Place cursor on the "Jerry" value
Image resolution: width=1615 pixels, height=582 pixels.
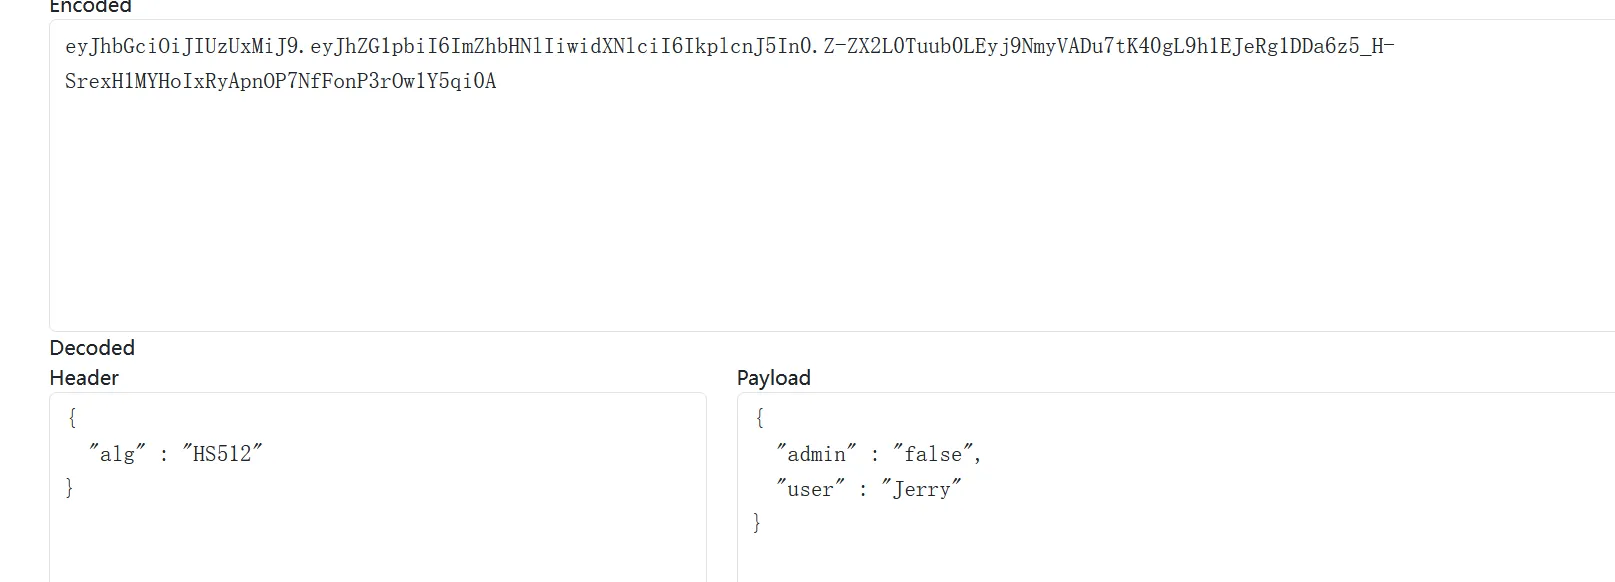pyautogui.click(x=921, y=490)
